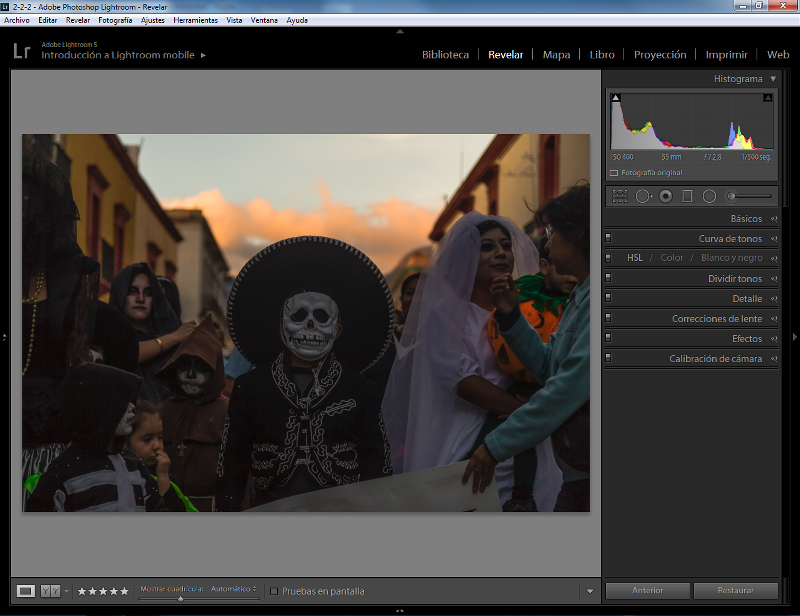Screen dimensions: 800x616
Task: Open the toolbar content dropdown arrow
Action: [x=590, y=591]
